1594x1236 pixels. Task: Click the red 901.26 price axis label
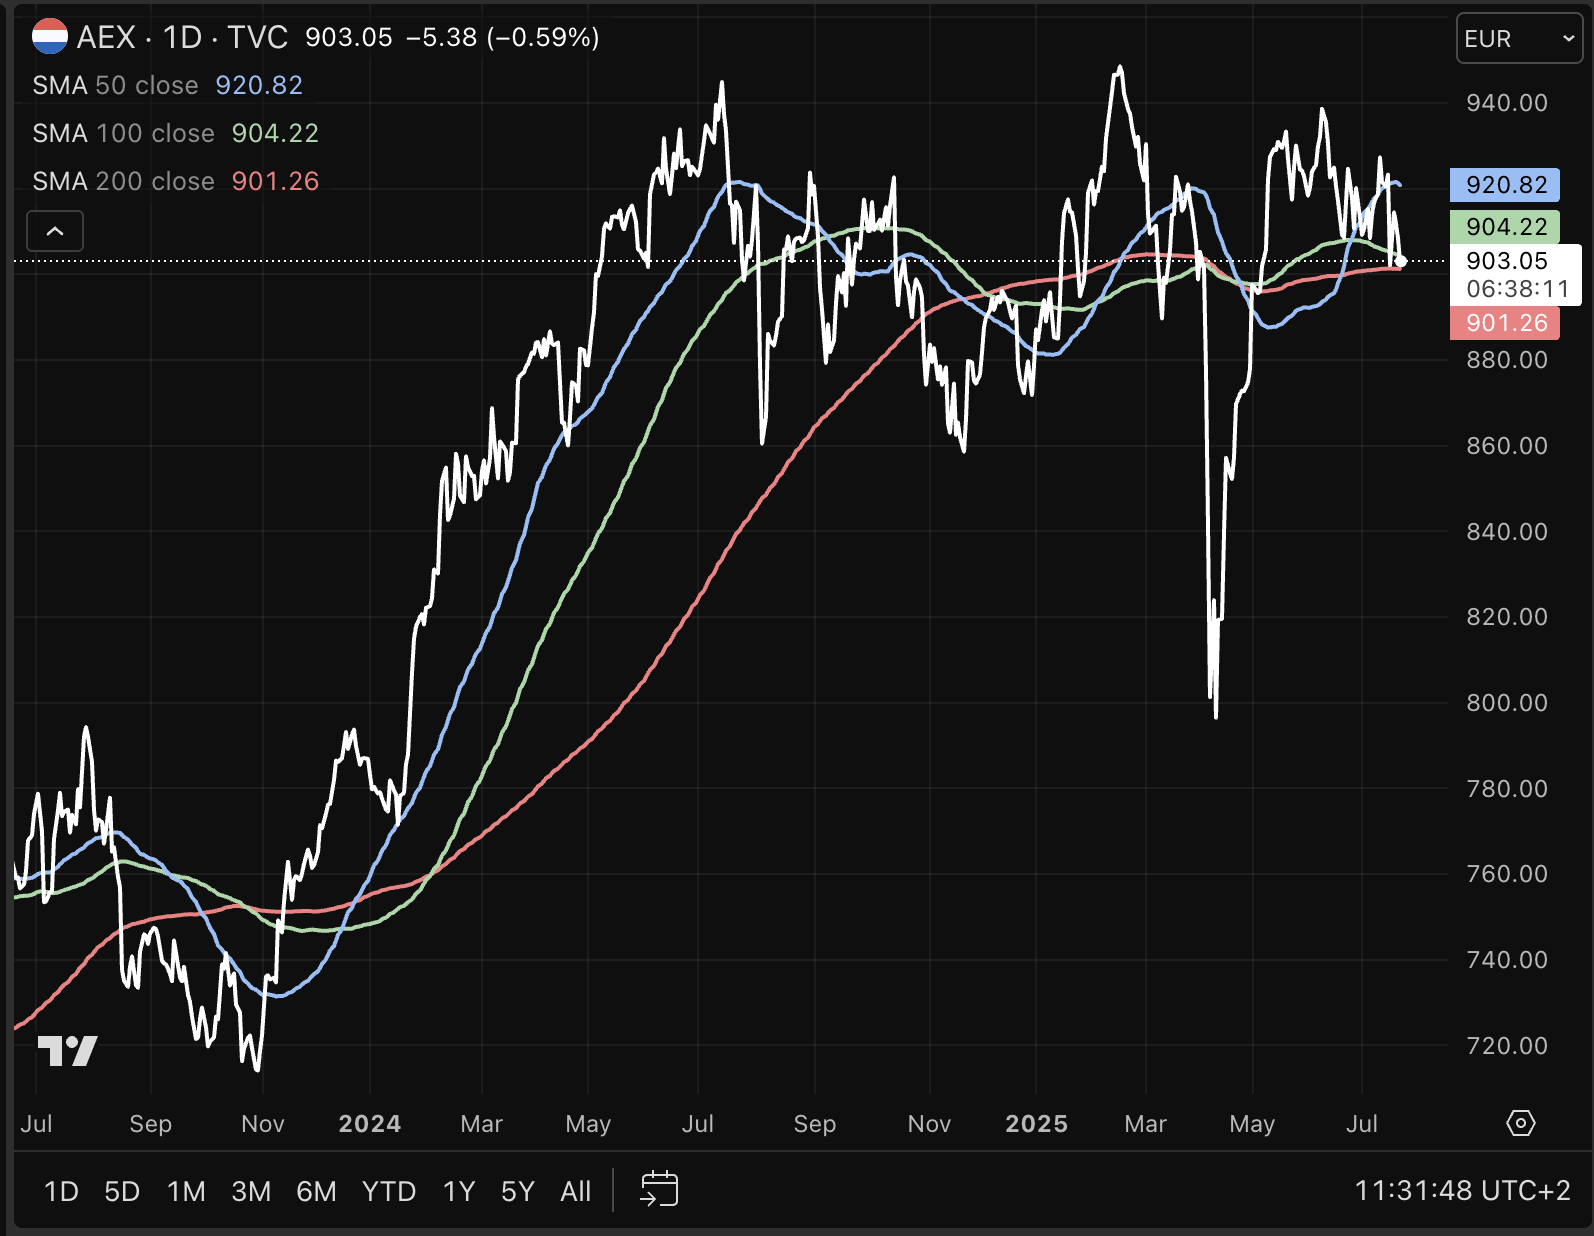pyautogui.click(x=1505, y=323)
